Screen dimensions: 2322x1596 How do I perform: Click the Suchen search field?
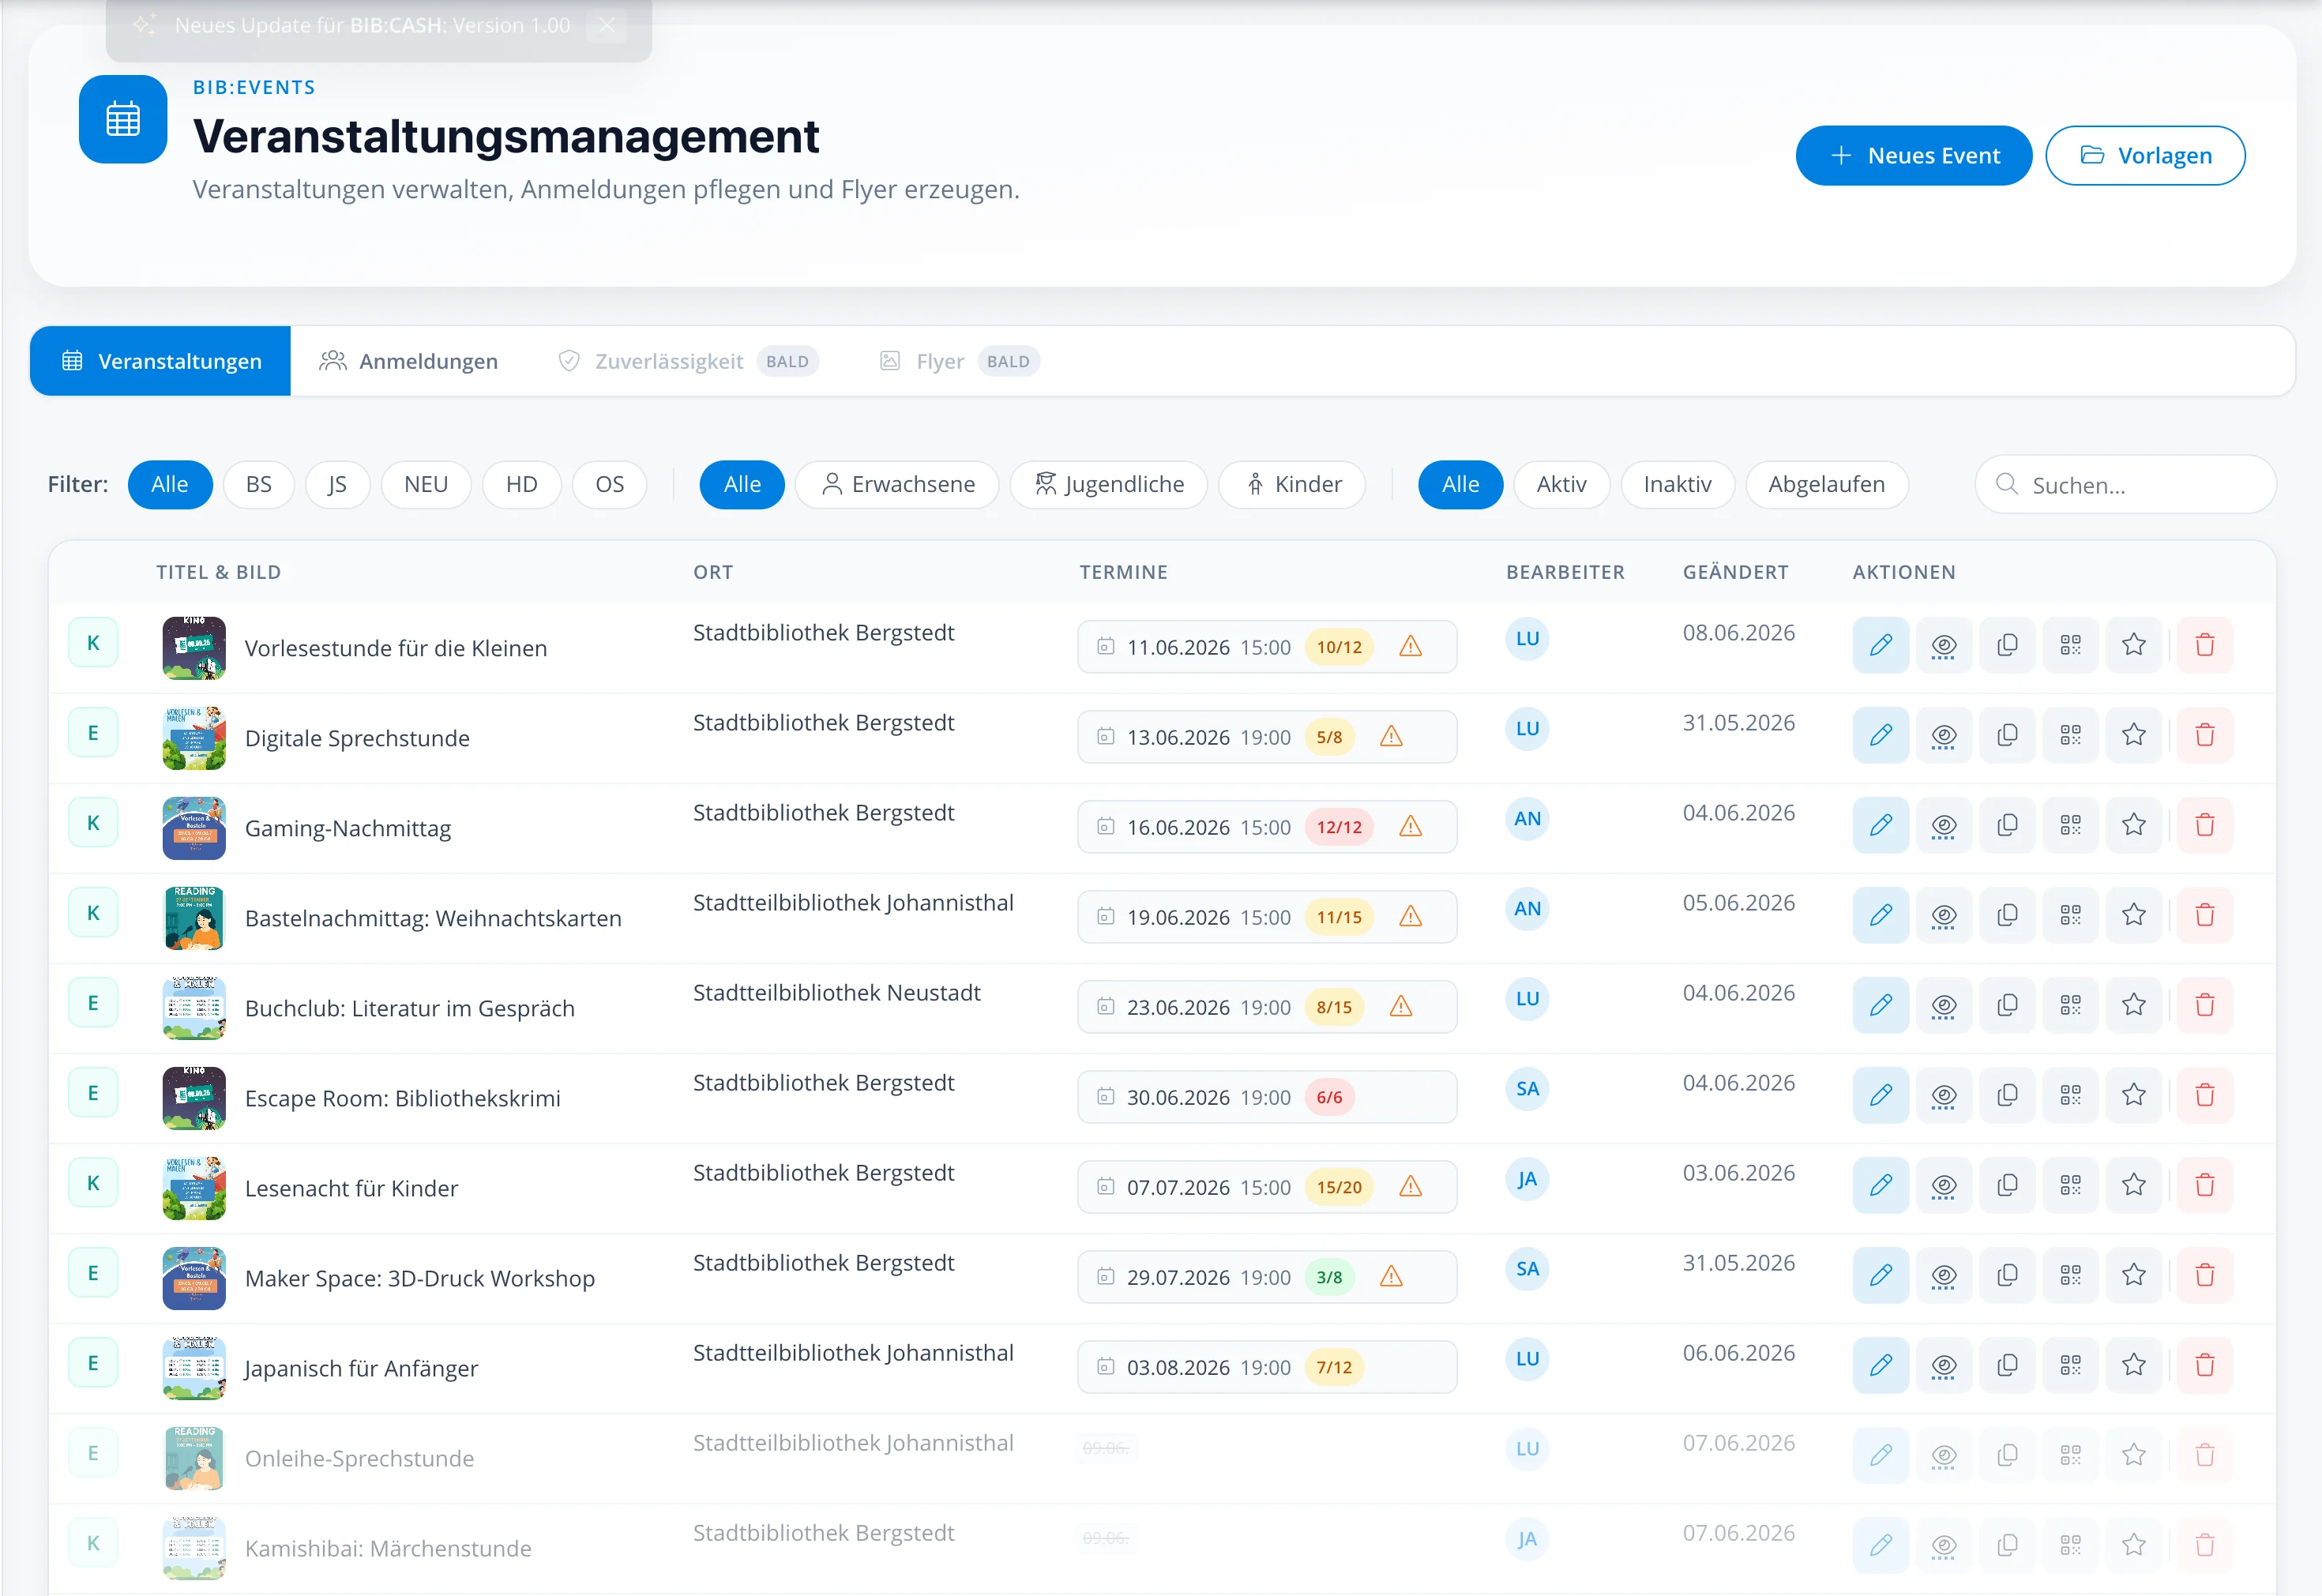pos(2125,485)
